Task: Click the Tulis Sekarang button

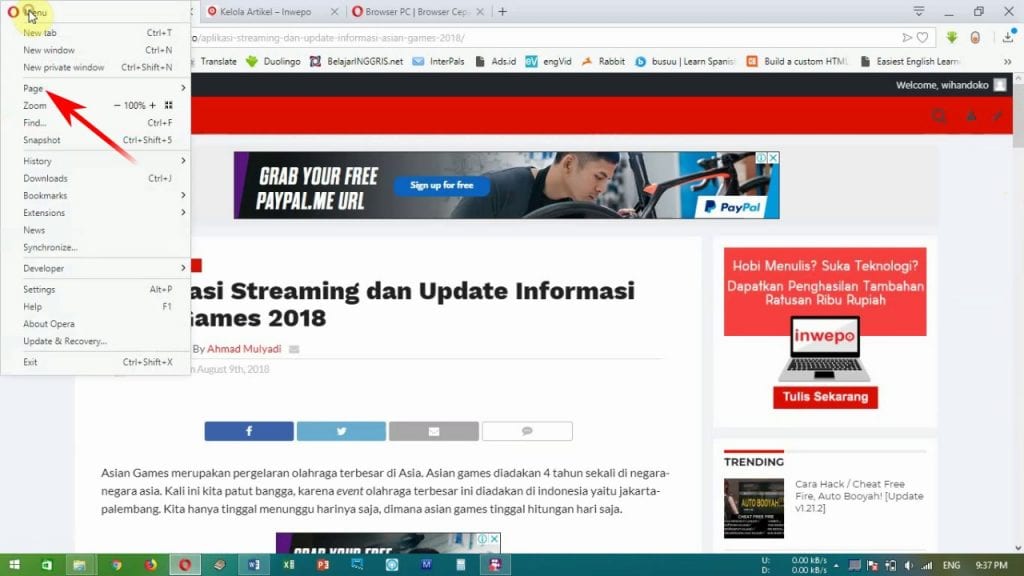Action: coord(825,397)
